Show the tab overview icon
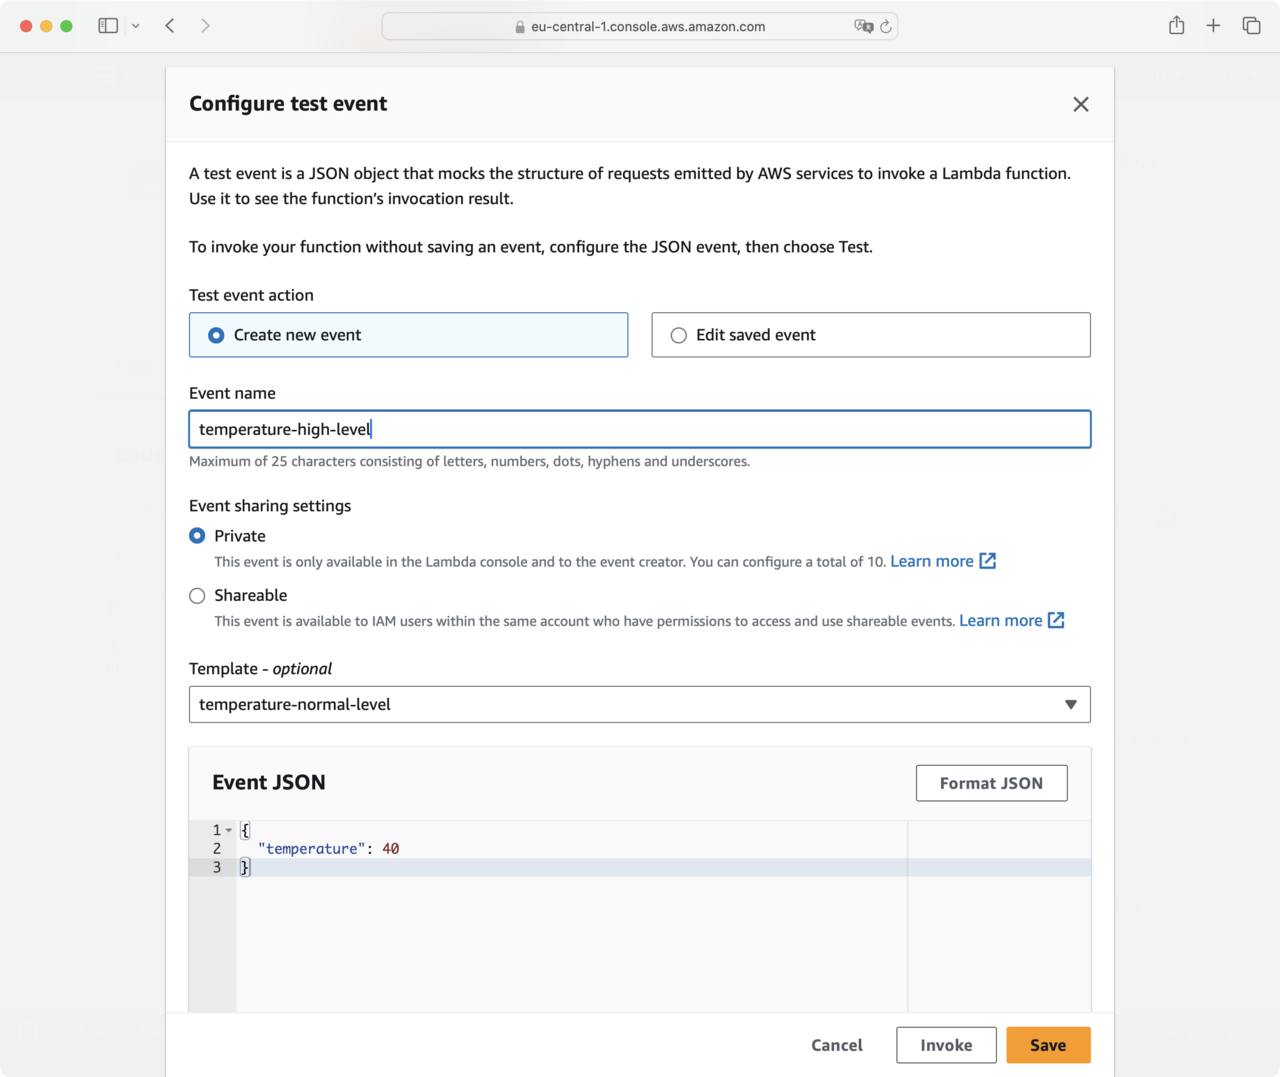 click(x=1251, y=26)
